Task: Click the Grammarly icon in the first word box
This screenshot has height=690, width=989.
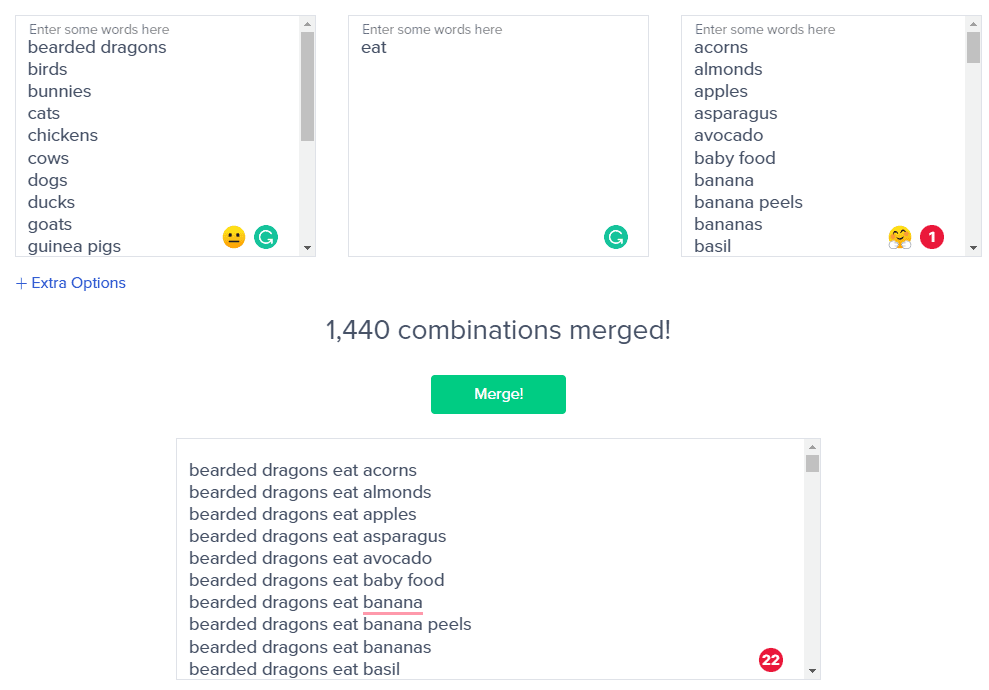Action: [x=266, y=237]
